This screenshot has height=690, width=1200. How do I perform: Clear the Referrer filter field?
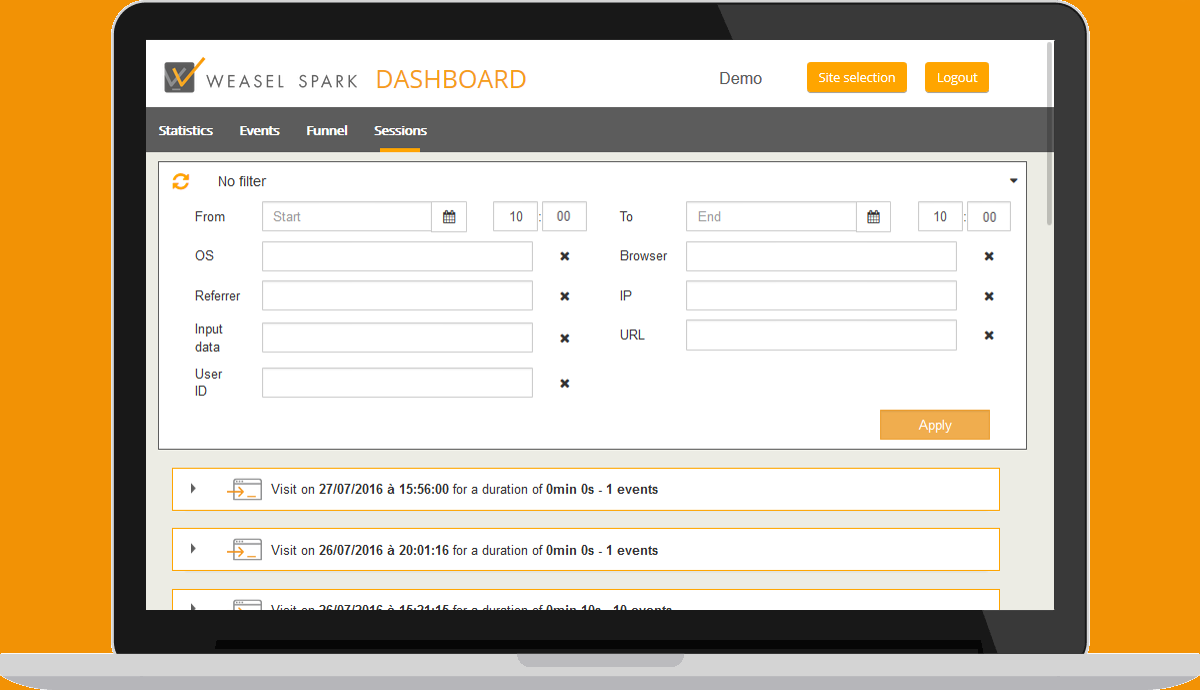564,296
